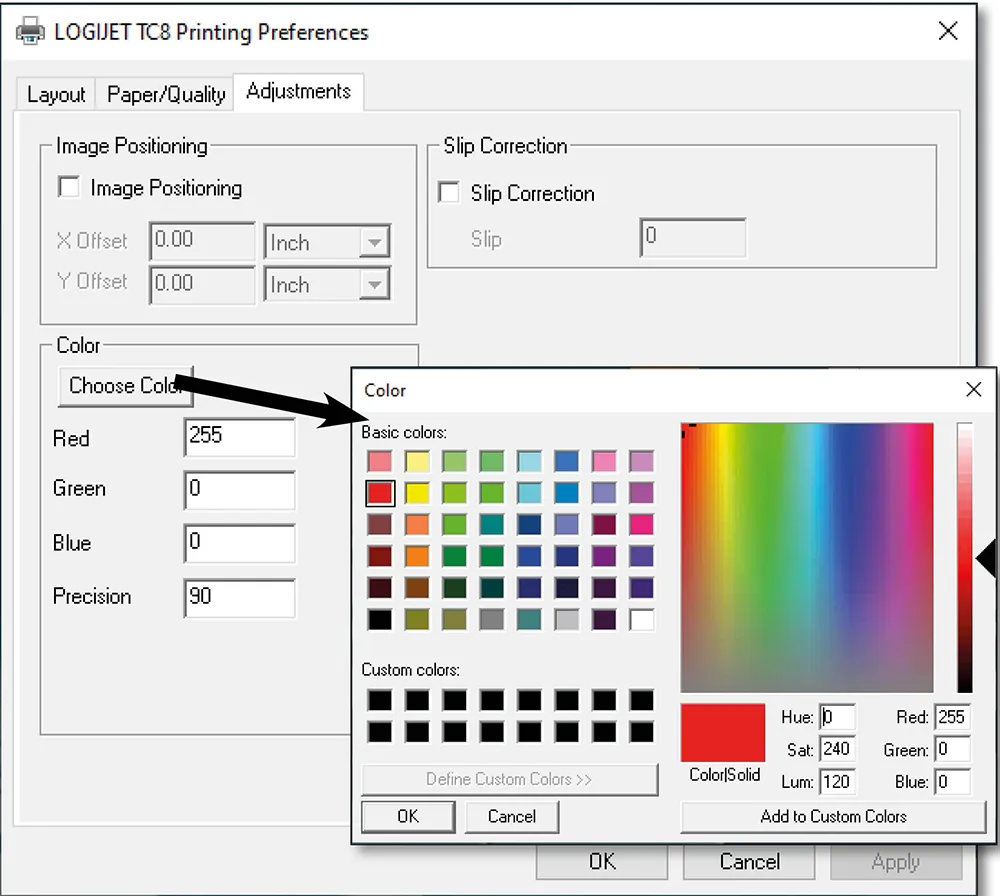Click the Apply button
Screen dimensions: 1000x896
(896, 863)
